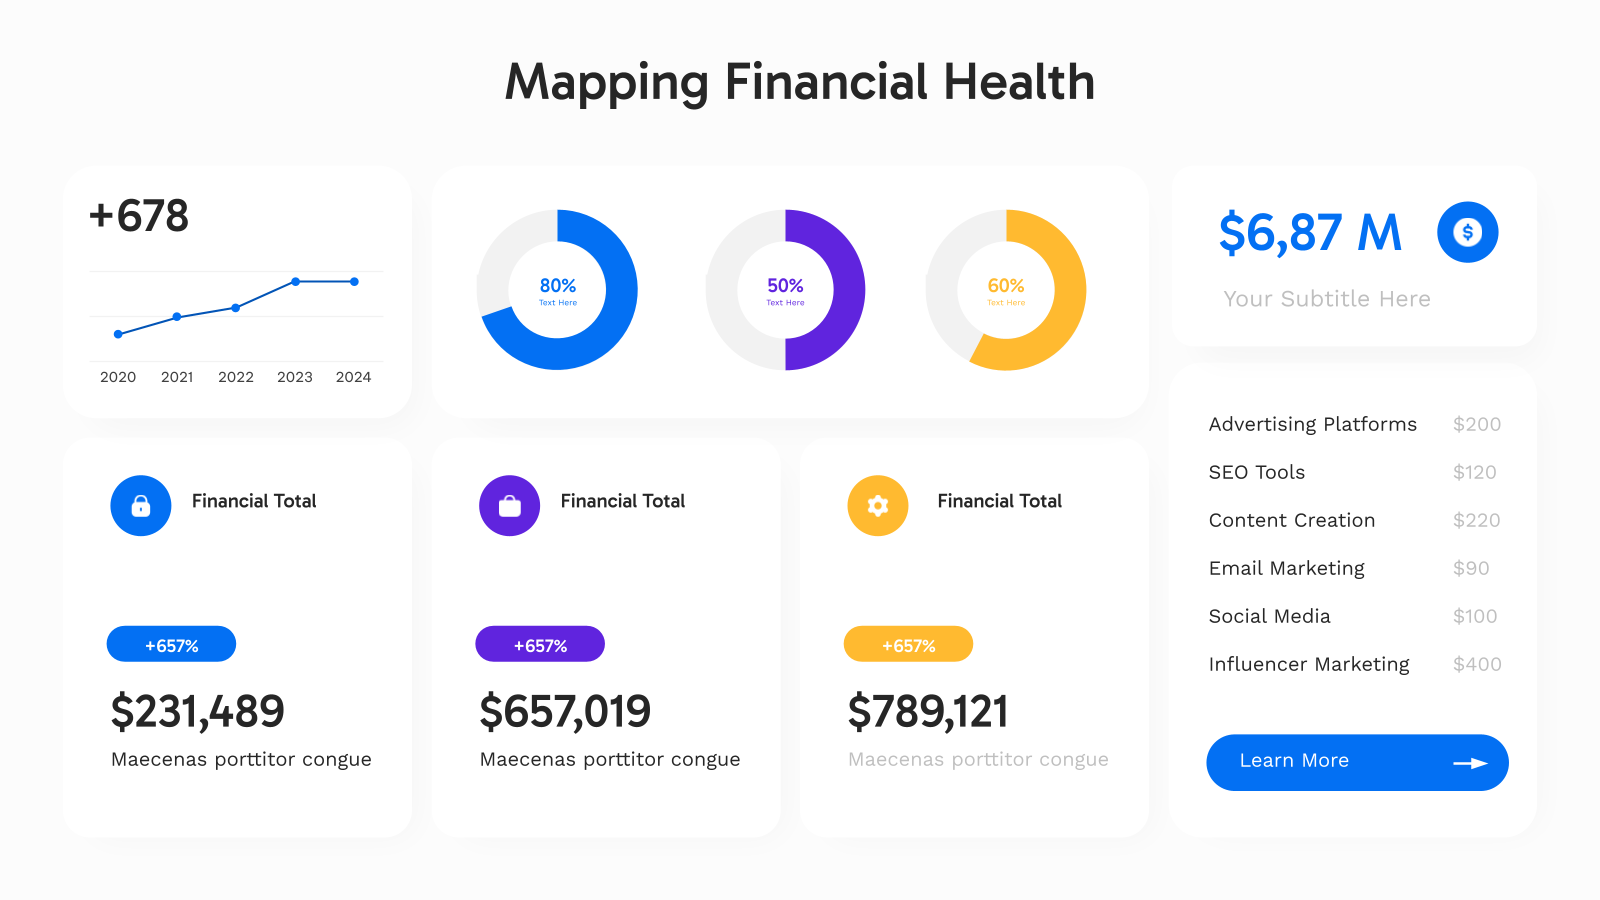This screenshot has width=1600, height=900.
Task: Click the $200 Advertising Platforms amount
Action: tap(1477, 424)
